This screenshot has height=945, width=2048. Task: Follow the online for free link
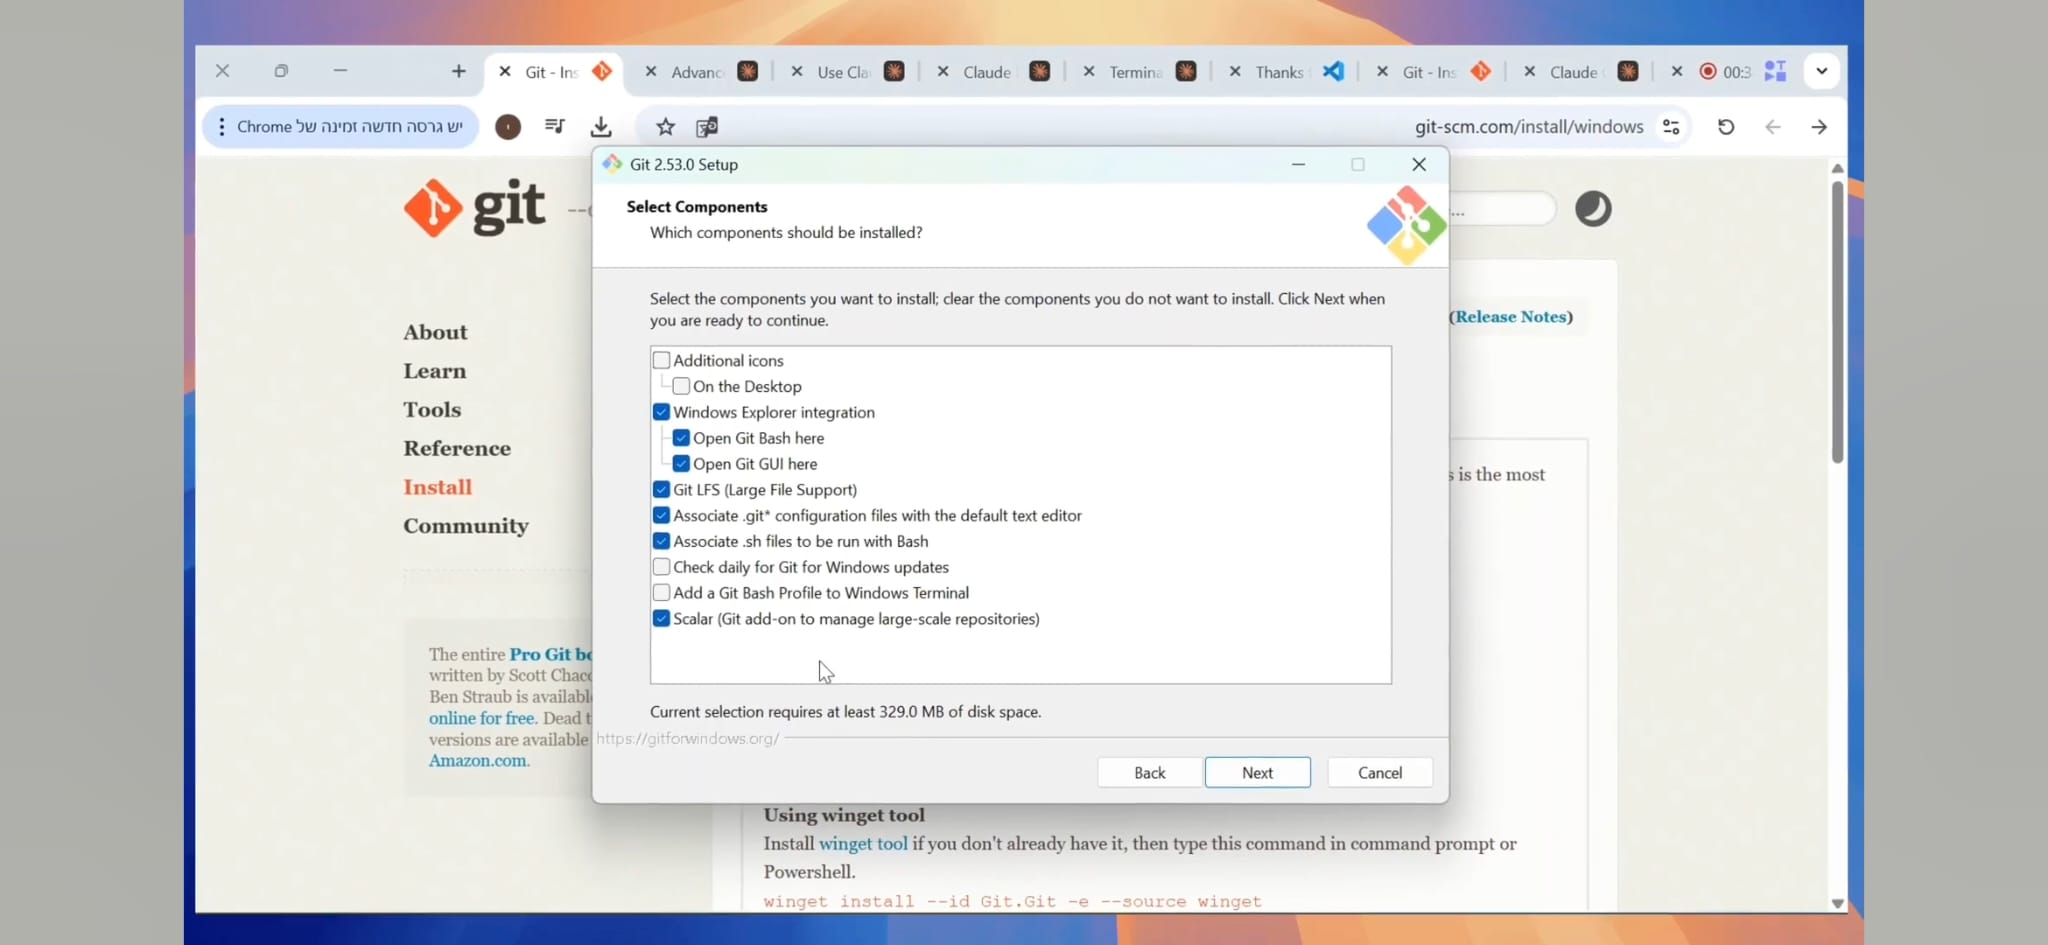click(x=482, y=718)
